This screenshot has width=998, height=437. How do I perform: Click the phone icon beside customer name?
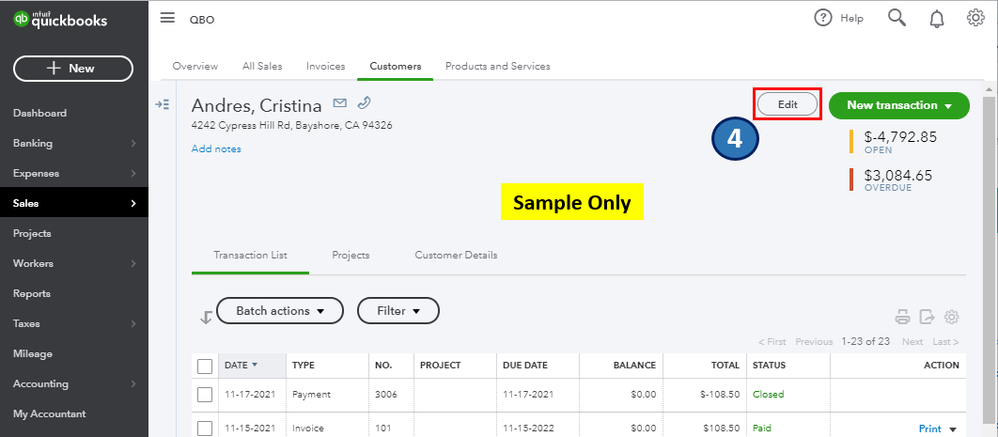point(364,102)
